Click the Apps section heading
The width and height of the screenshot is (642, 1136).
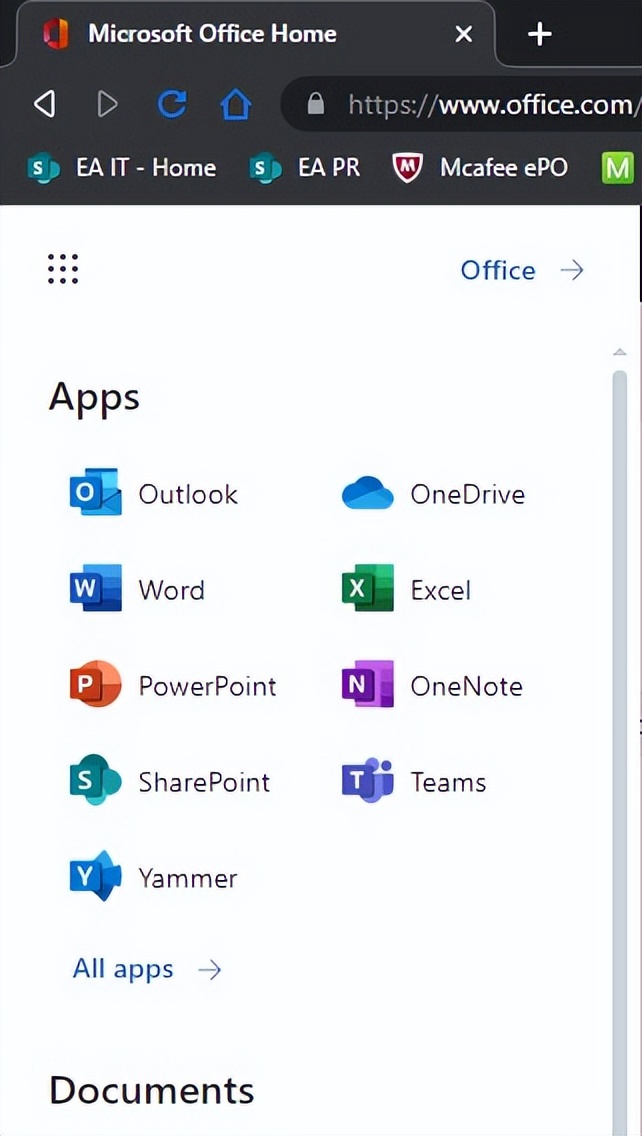pyautogui.click(x=94, y=398)
